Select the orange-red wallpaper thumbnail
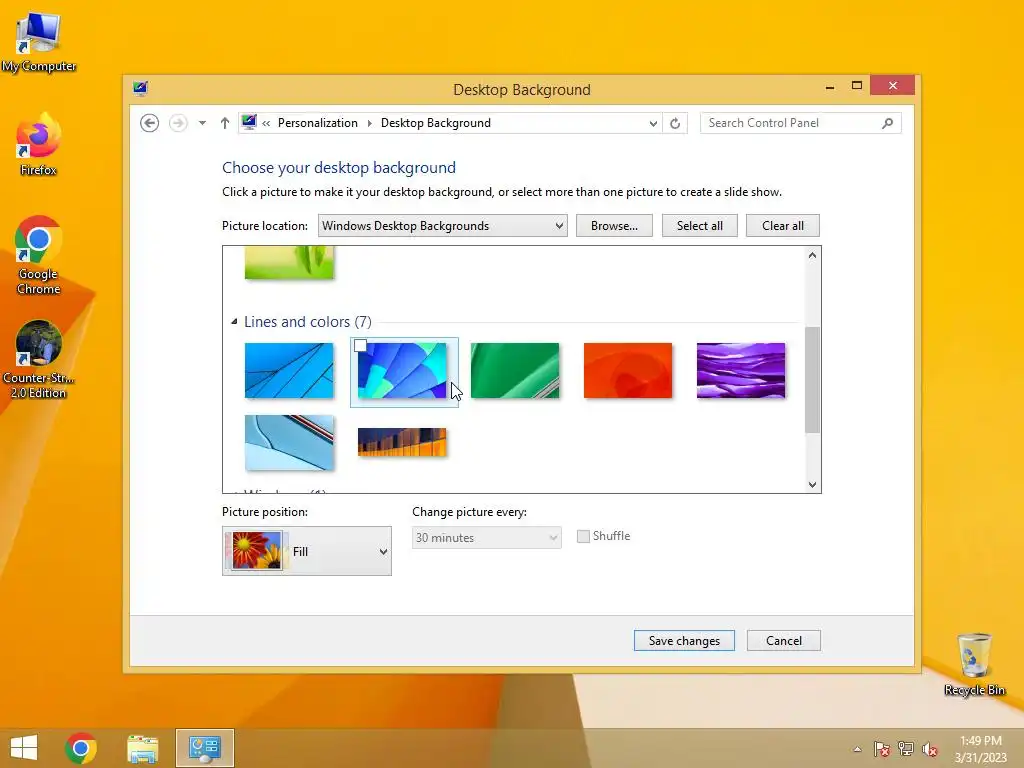The width and height of the screenshot is (1024, 768). (x=628, y=370)
